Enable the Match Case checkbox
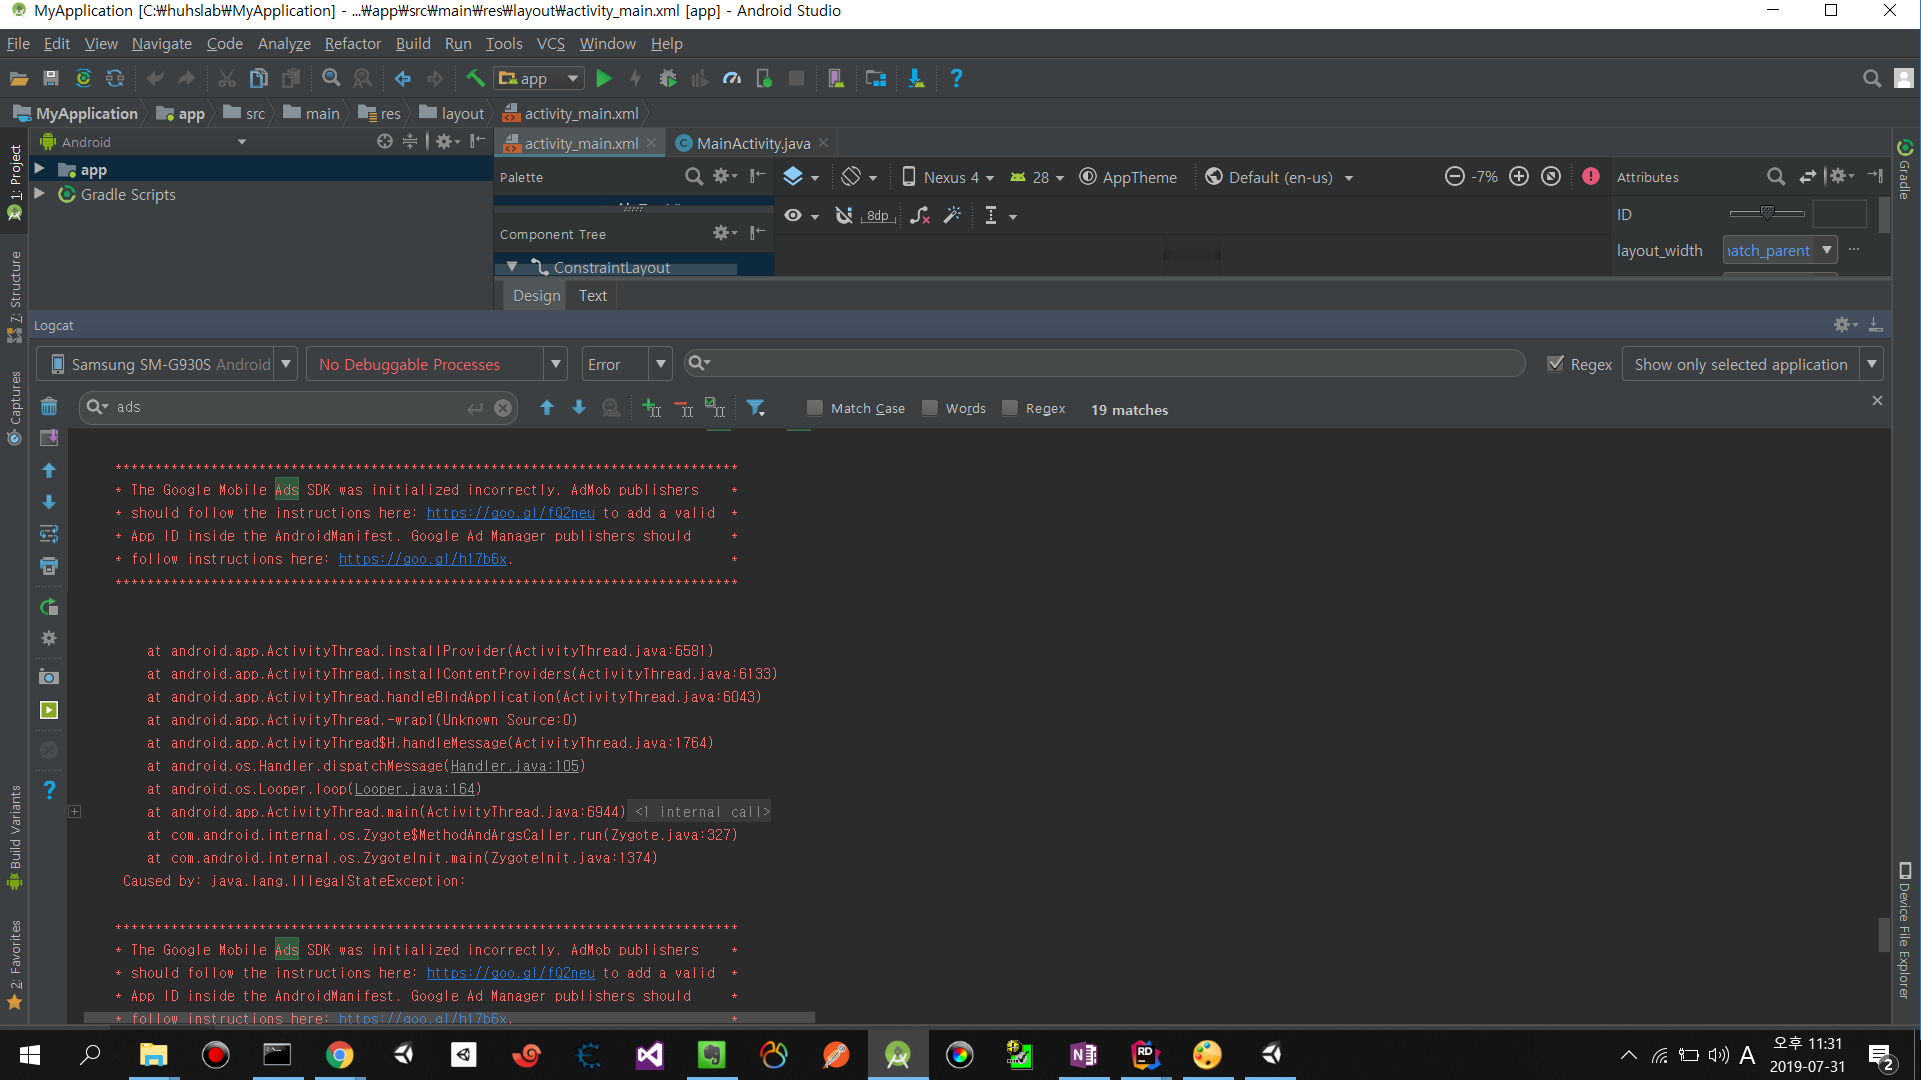This screenshot has width=1921, height=1080. (x=815, y=407)
